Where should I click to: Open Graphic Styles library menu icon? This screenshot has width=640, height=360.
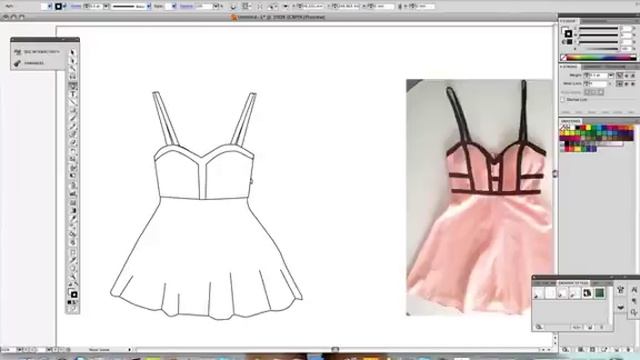tap(539, 327)
